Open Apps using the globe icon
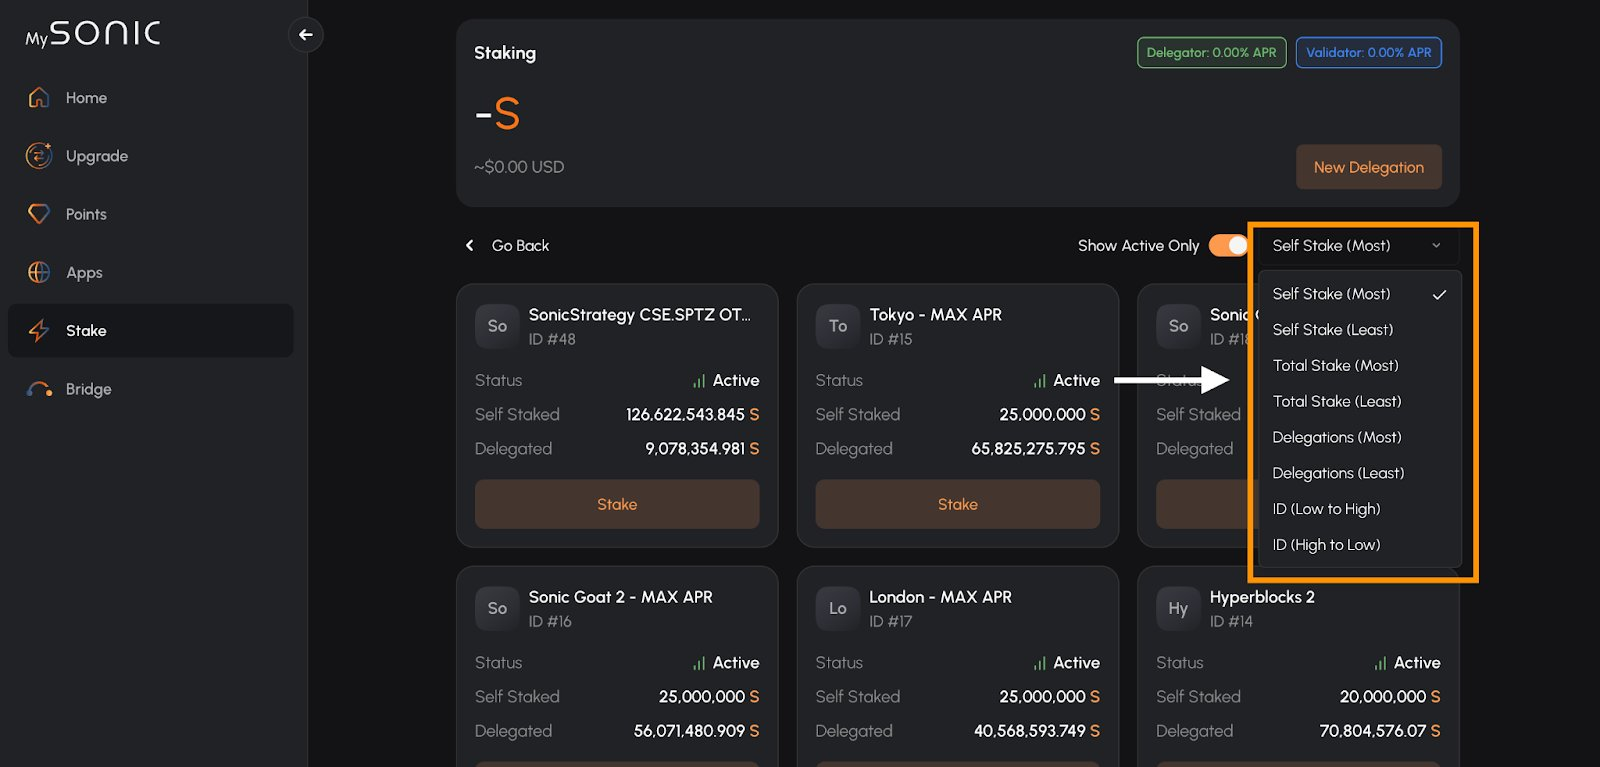 [39, 272]
